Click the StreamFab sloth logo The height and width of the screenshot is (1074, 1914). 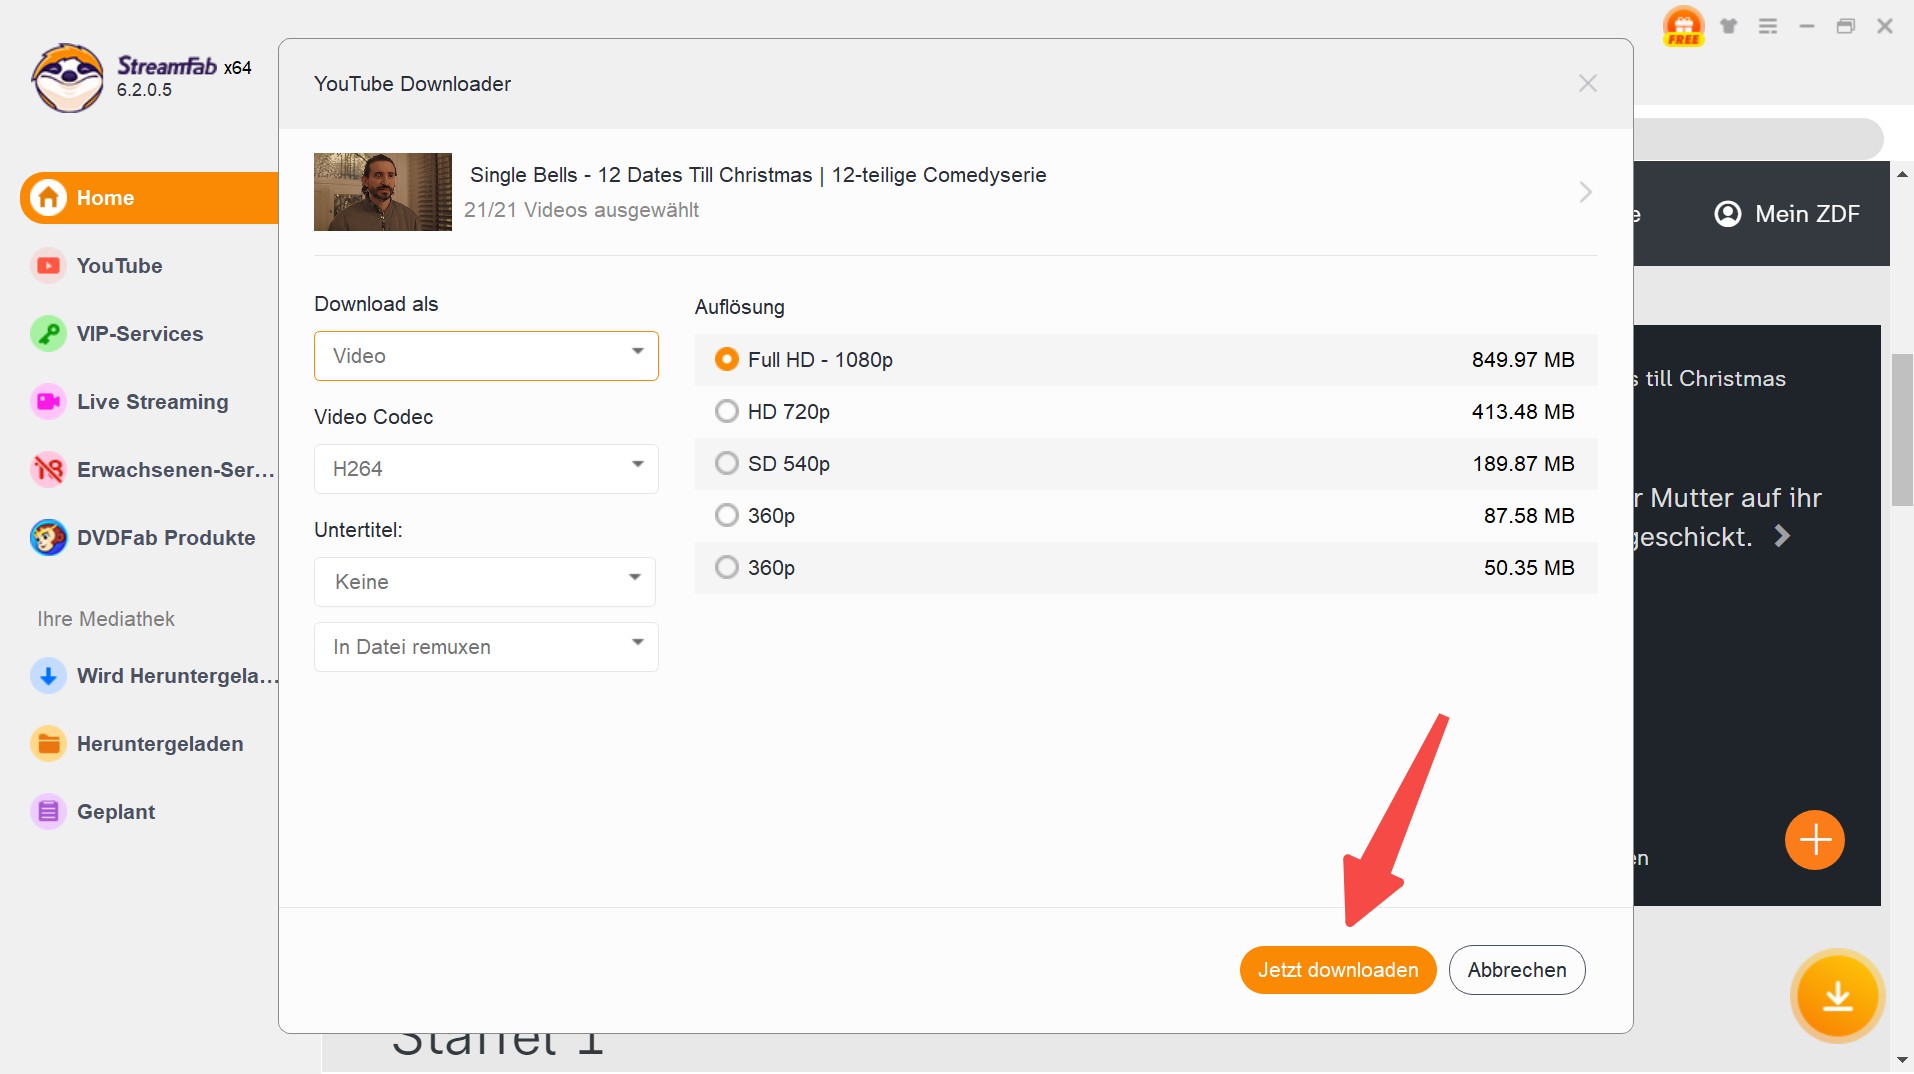tap(67, 77)
